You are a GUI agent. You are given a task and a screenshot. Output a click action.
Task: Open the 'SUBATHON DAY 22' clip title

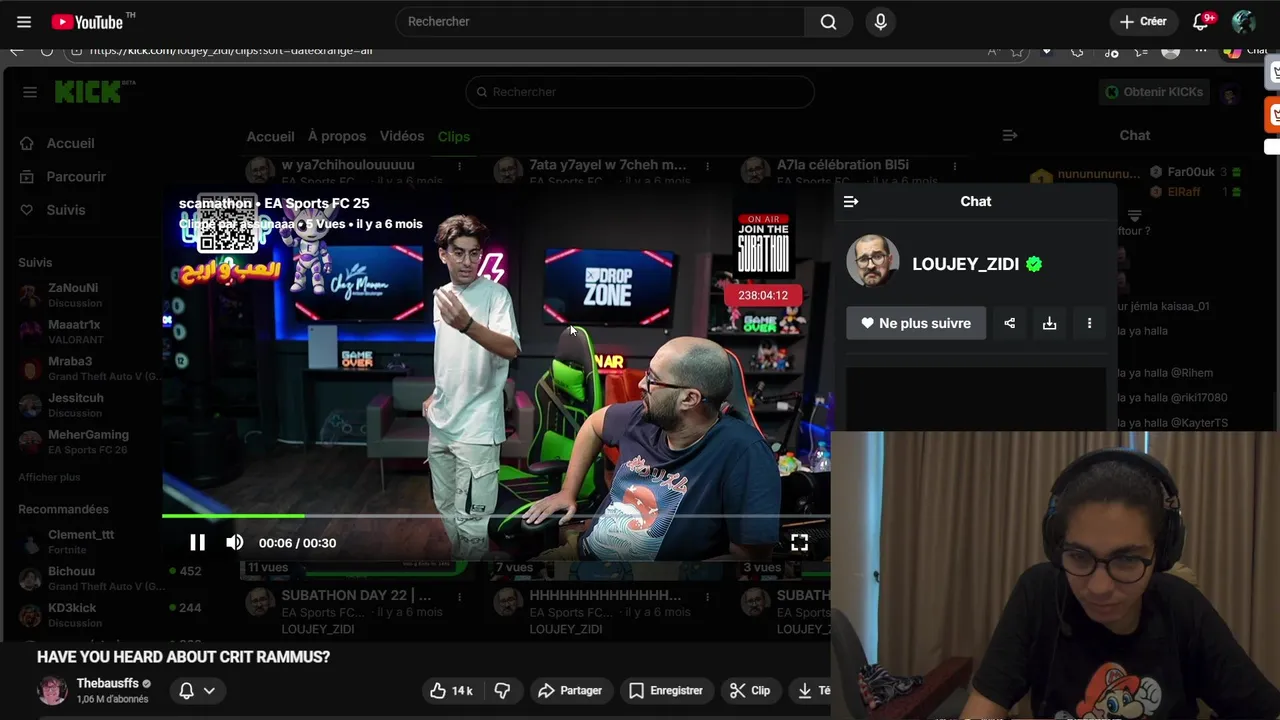coord(356,595)
